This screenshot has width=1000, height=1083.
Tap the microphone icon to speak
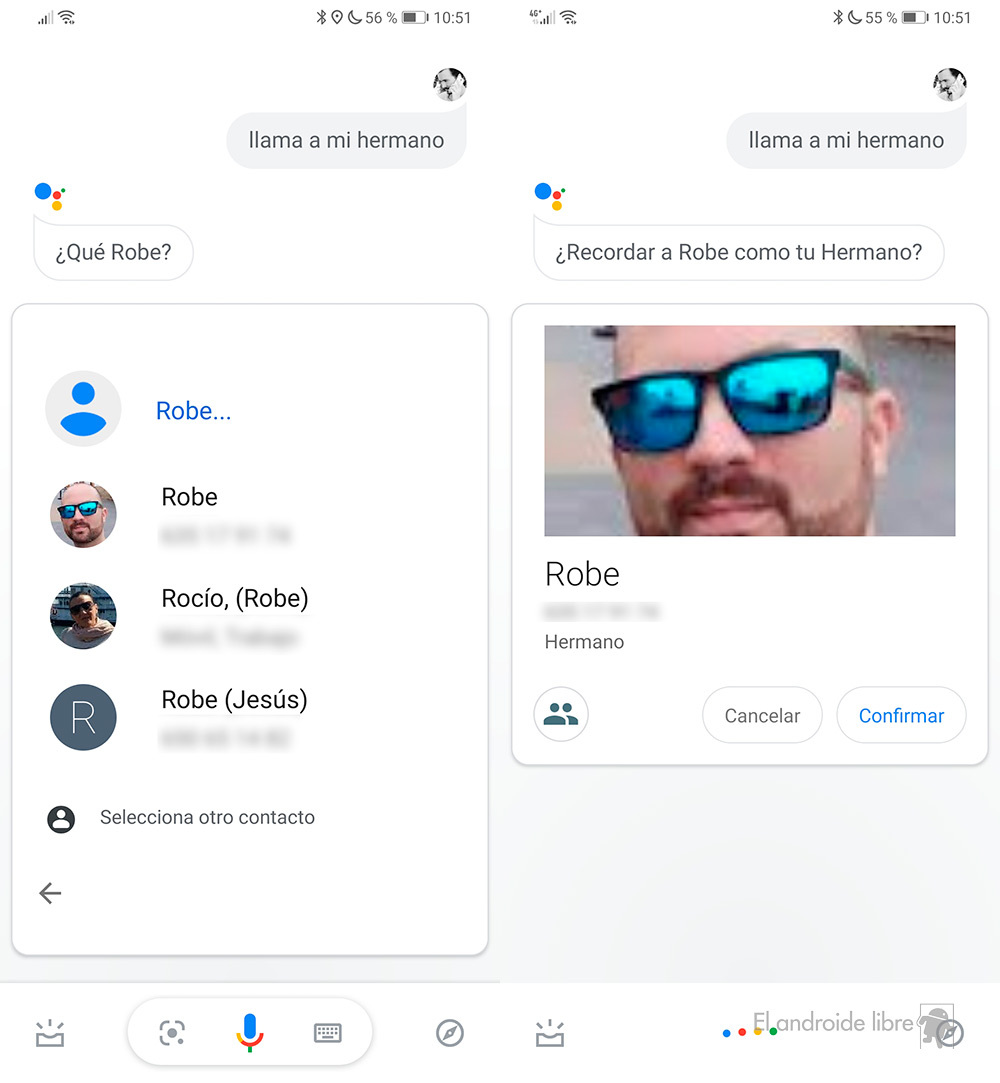[x=250, y=1032]
